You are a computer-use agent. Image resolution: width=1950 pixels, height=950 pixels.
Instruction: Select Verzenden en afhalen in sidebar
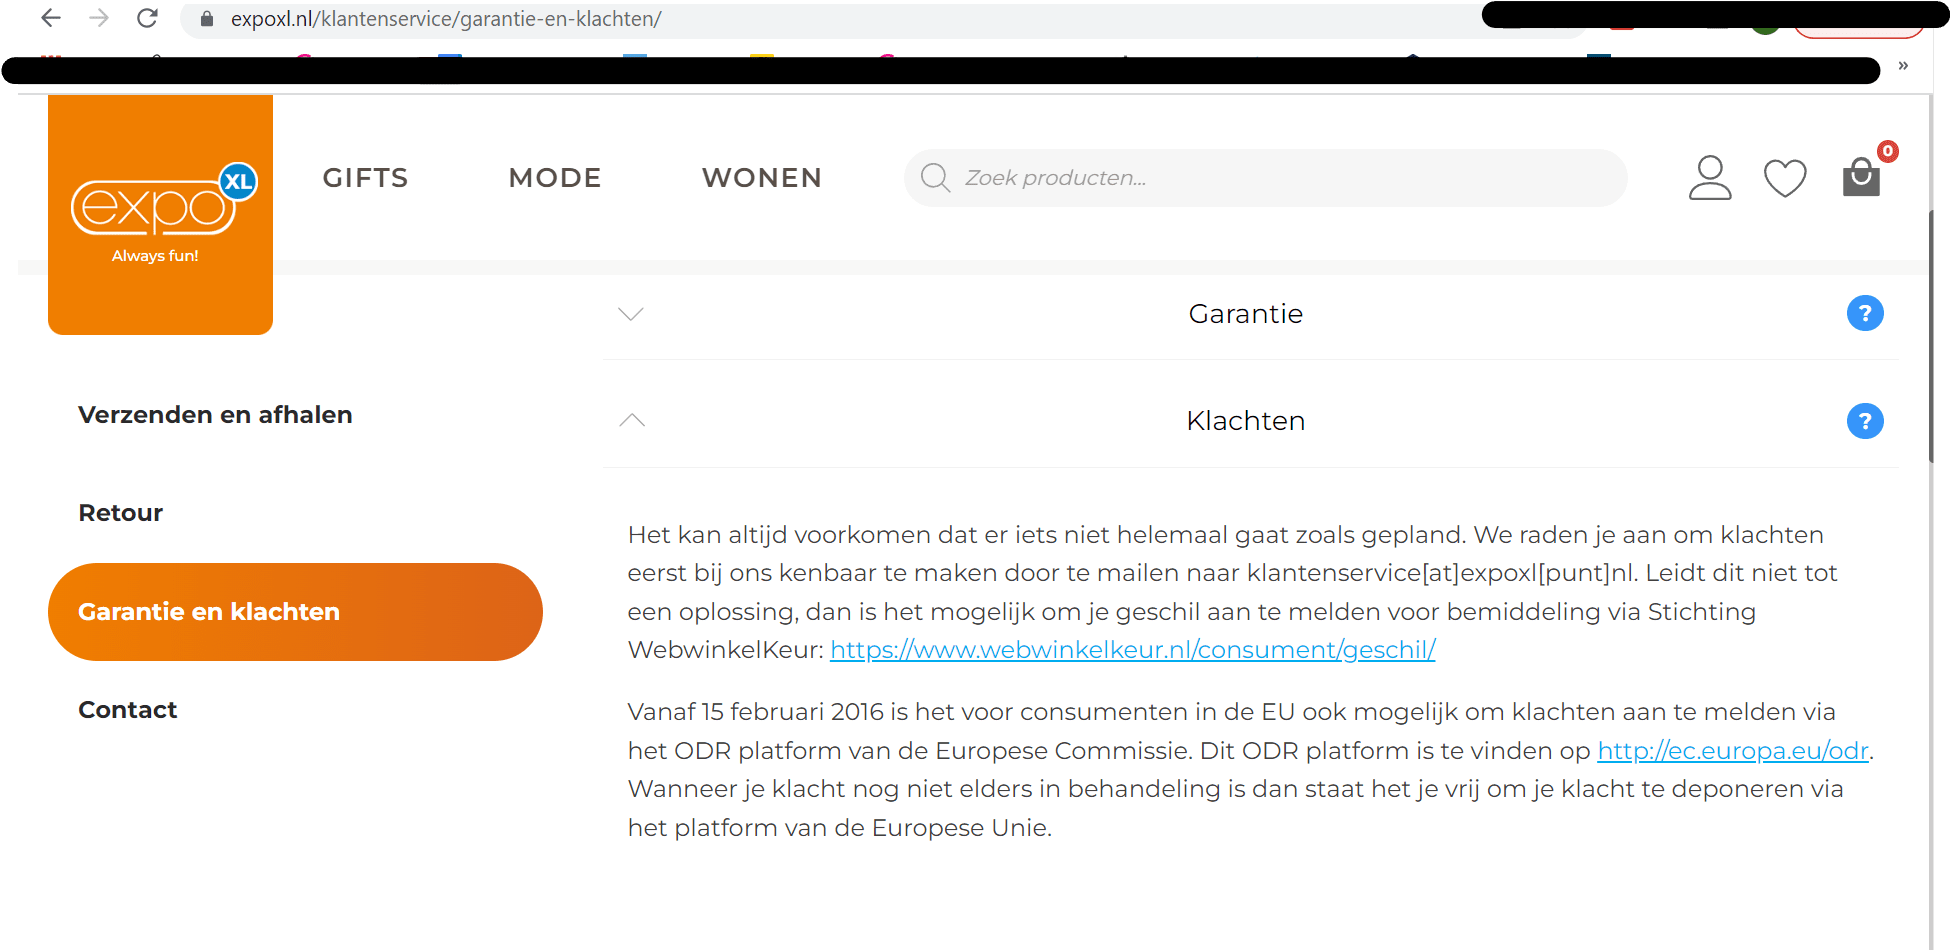coord(215,415)
